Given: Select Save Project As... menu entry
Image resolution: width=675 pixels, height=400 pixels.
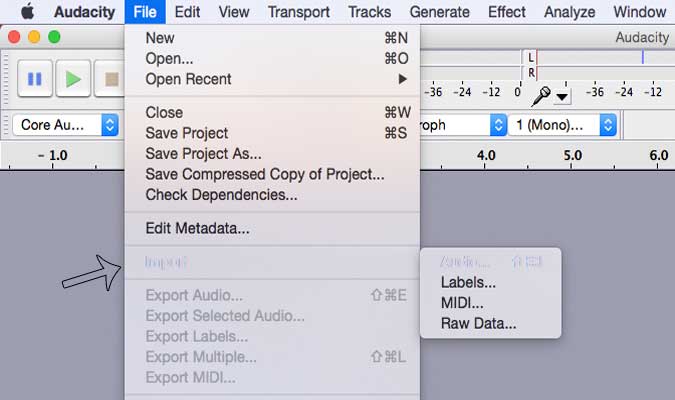Looking at the screenshot, I should (272, 154).
